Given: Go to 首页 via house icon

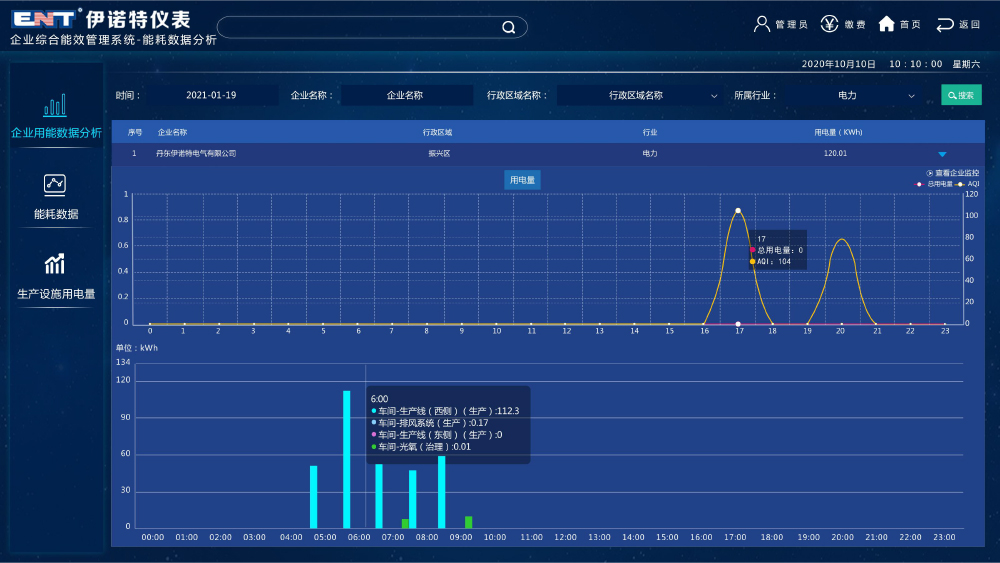Looking at the screenshot, I should click(x=886, y=24).
